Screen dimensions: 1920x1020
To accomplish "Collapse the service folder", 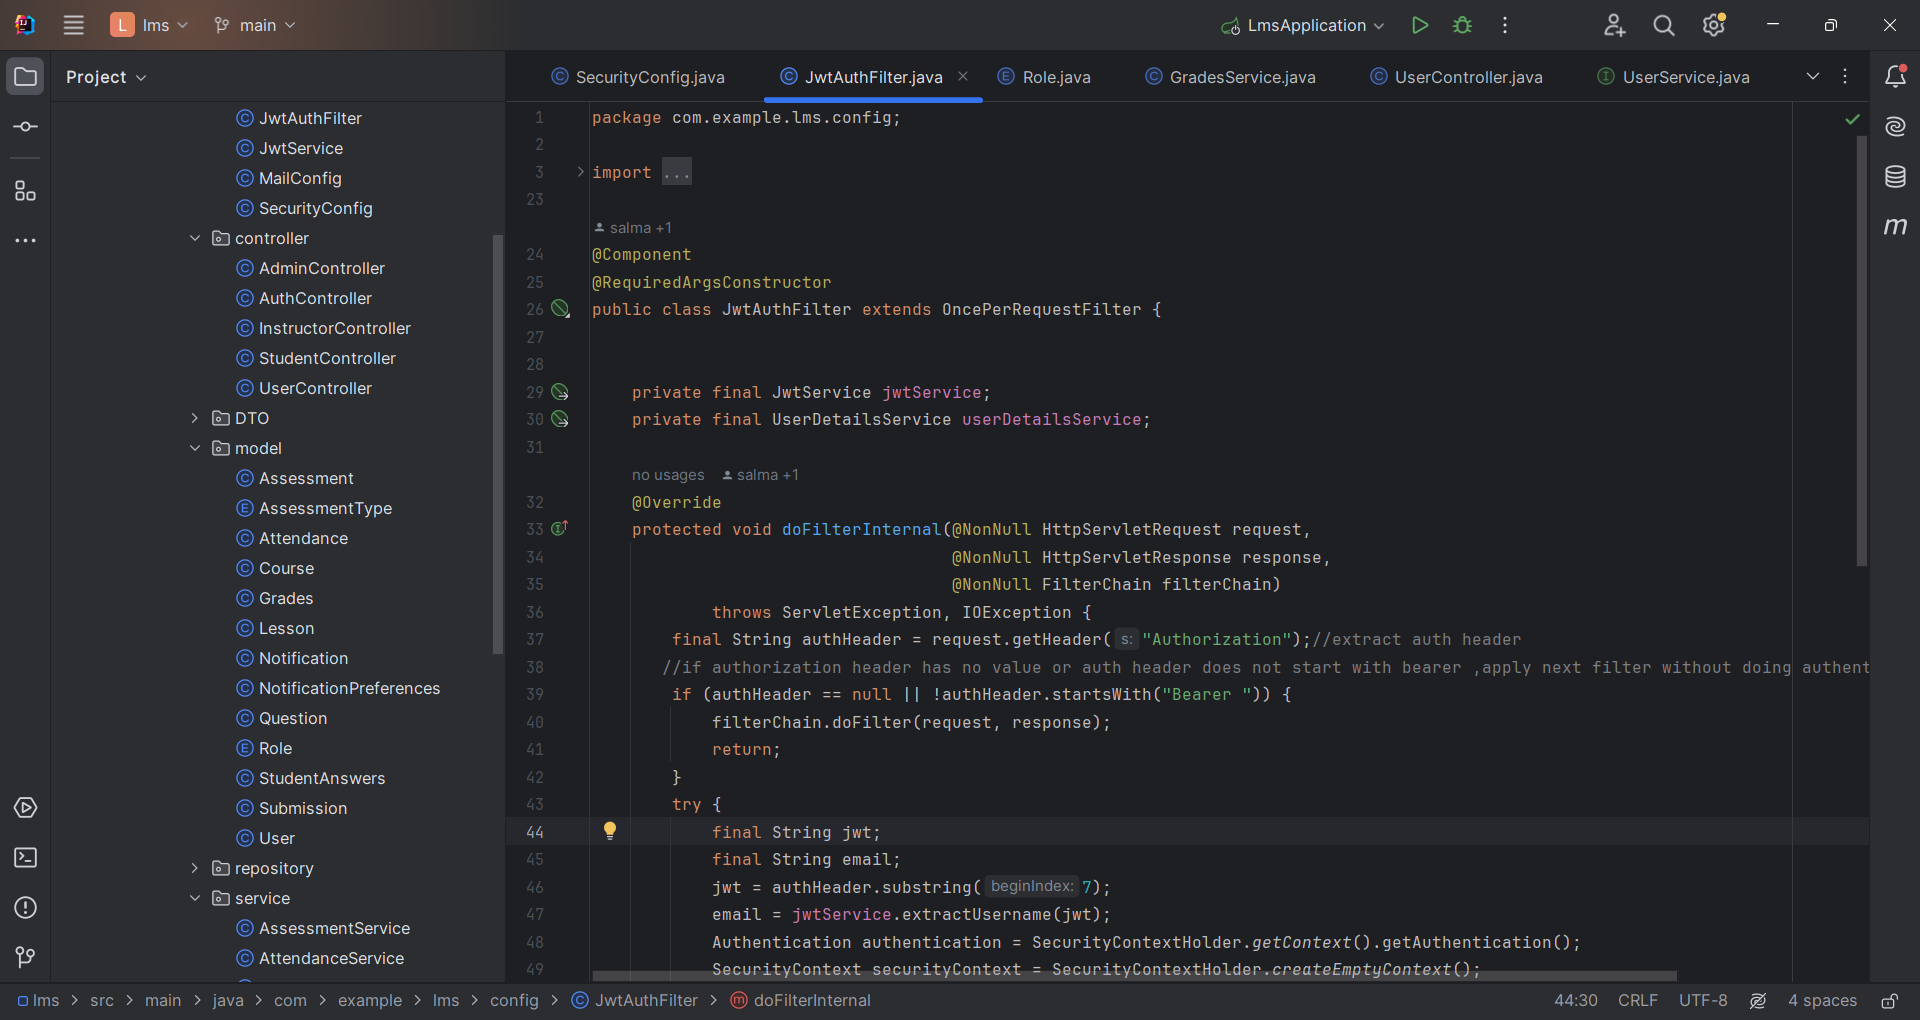I will point(195,898).
